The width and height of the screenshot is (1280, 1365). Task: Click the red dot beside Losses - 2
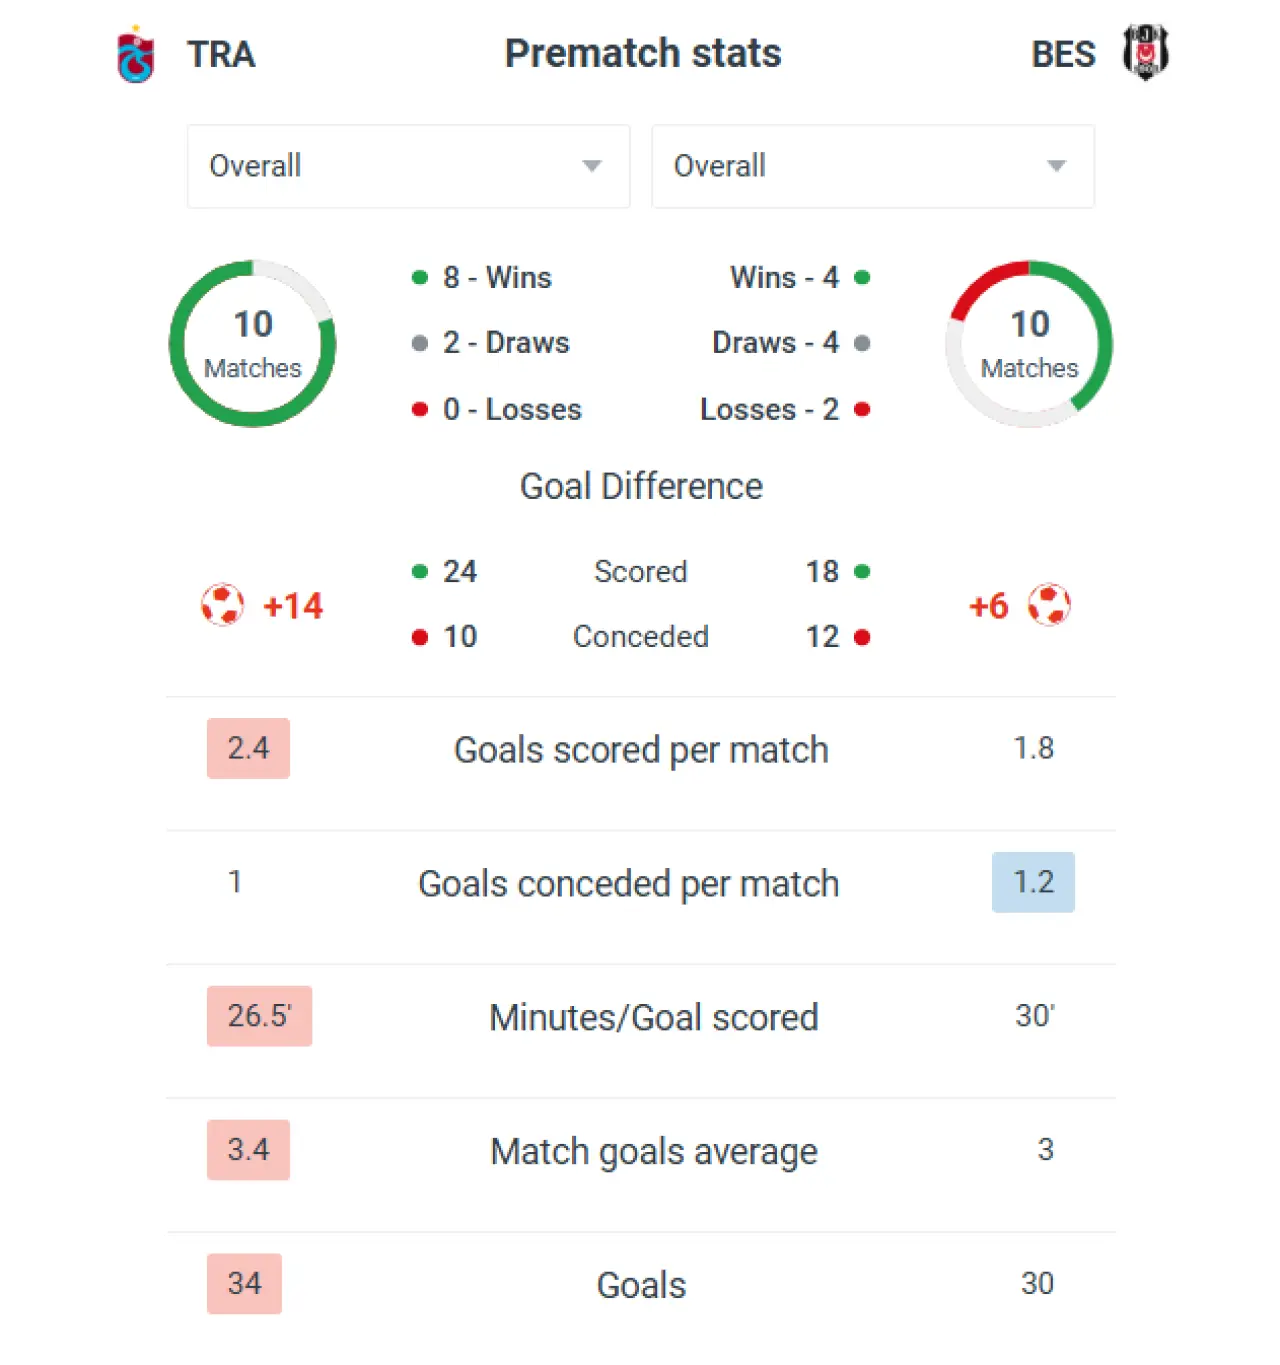coord(862,409)
